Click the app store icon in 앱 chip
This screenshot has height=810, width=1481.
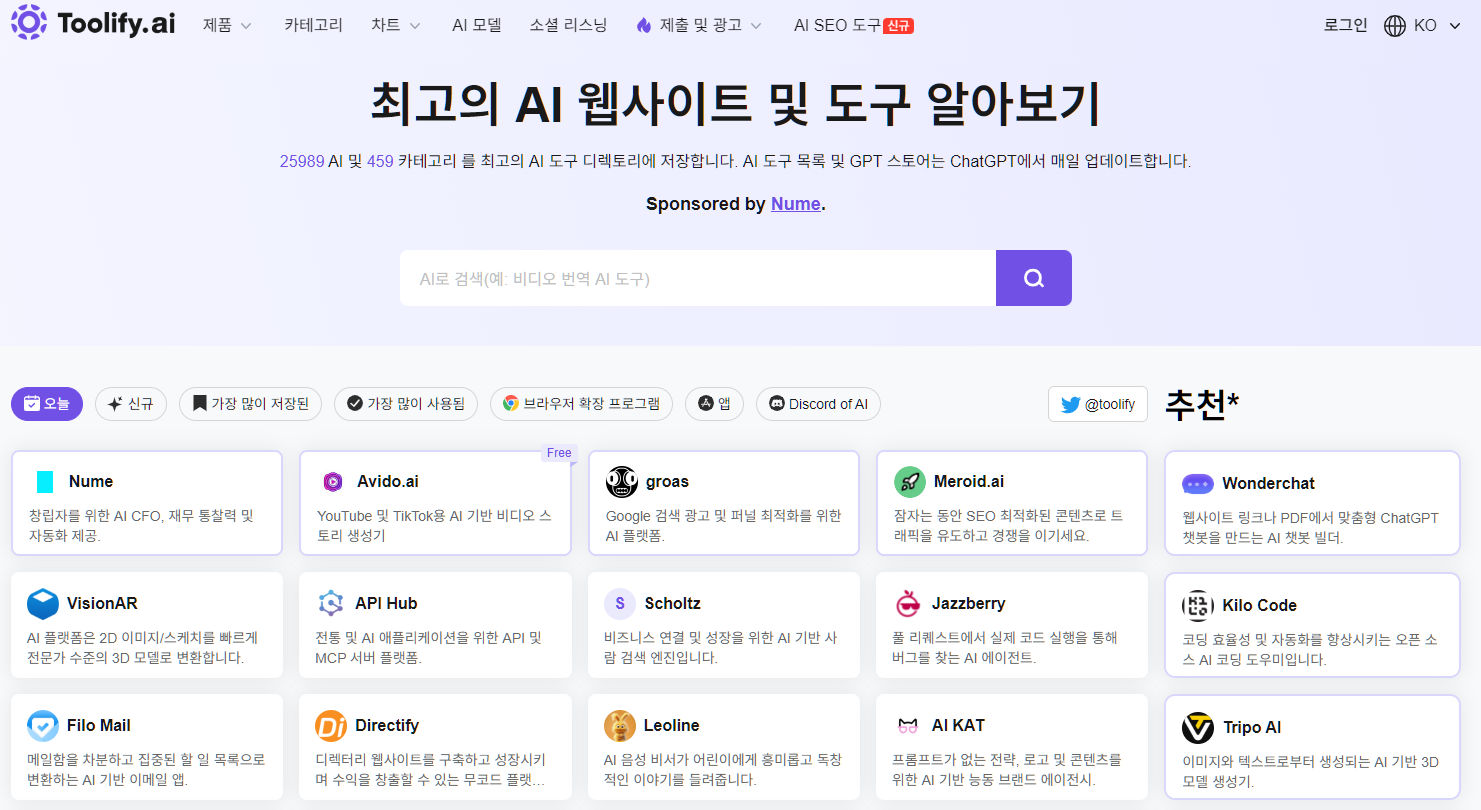point(706,404)
